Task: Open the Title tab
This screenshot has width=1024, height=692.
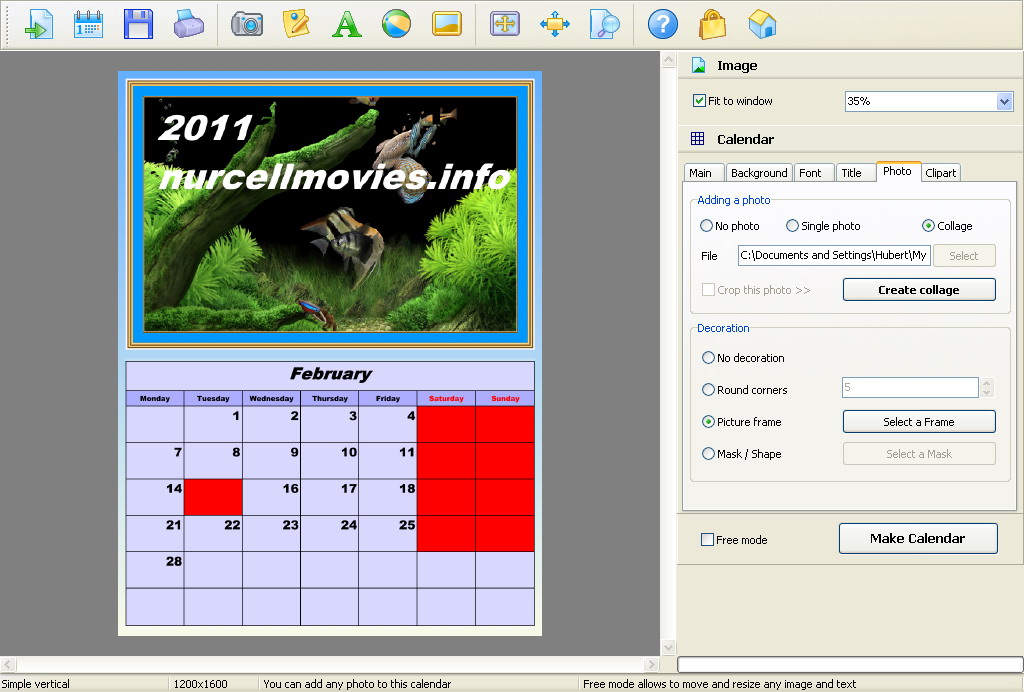Action: pyautogui.click(x=855, y=173)
